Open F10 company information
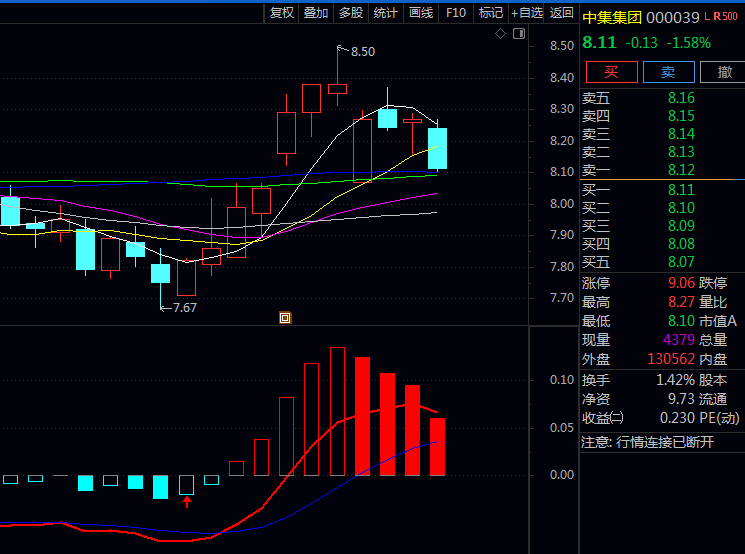The height and width of the screenshot is (554, 745). point(456,12)
